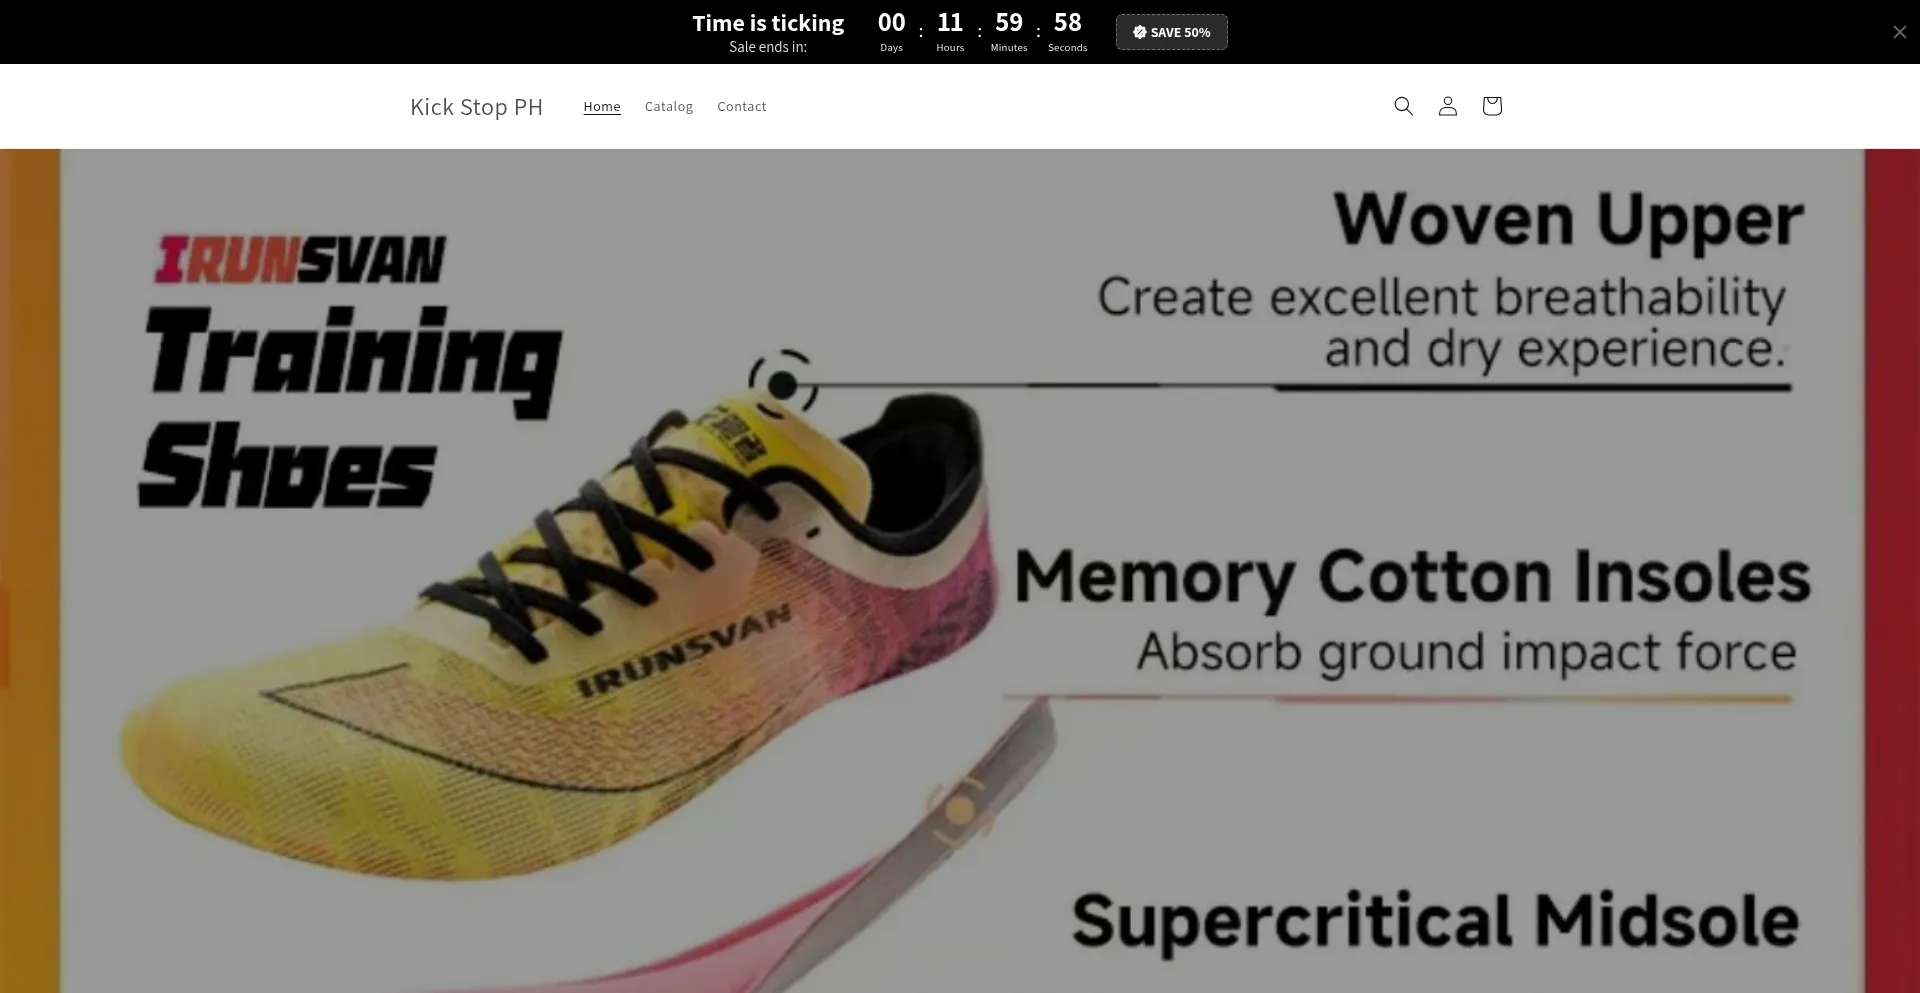
Task: Open the account login icon
Action: coord(1447,106)
